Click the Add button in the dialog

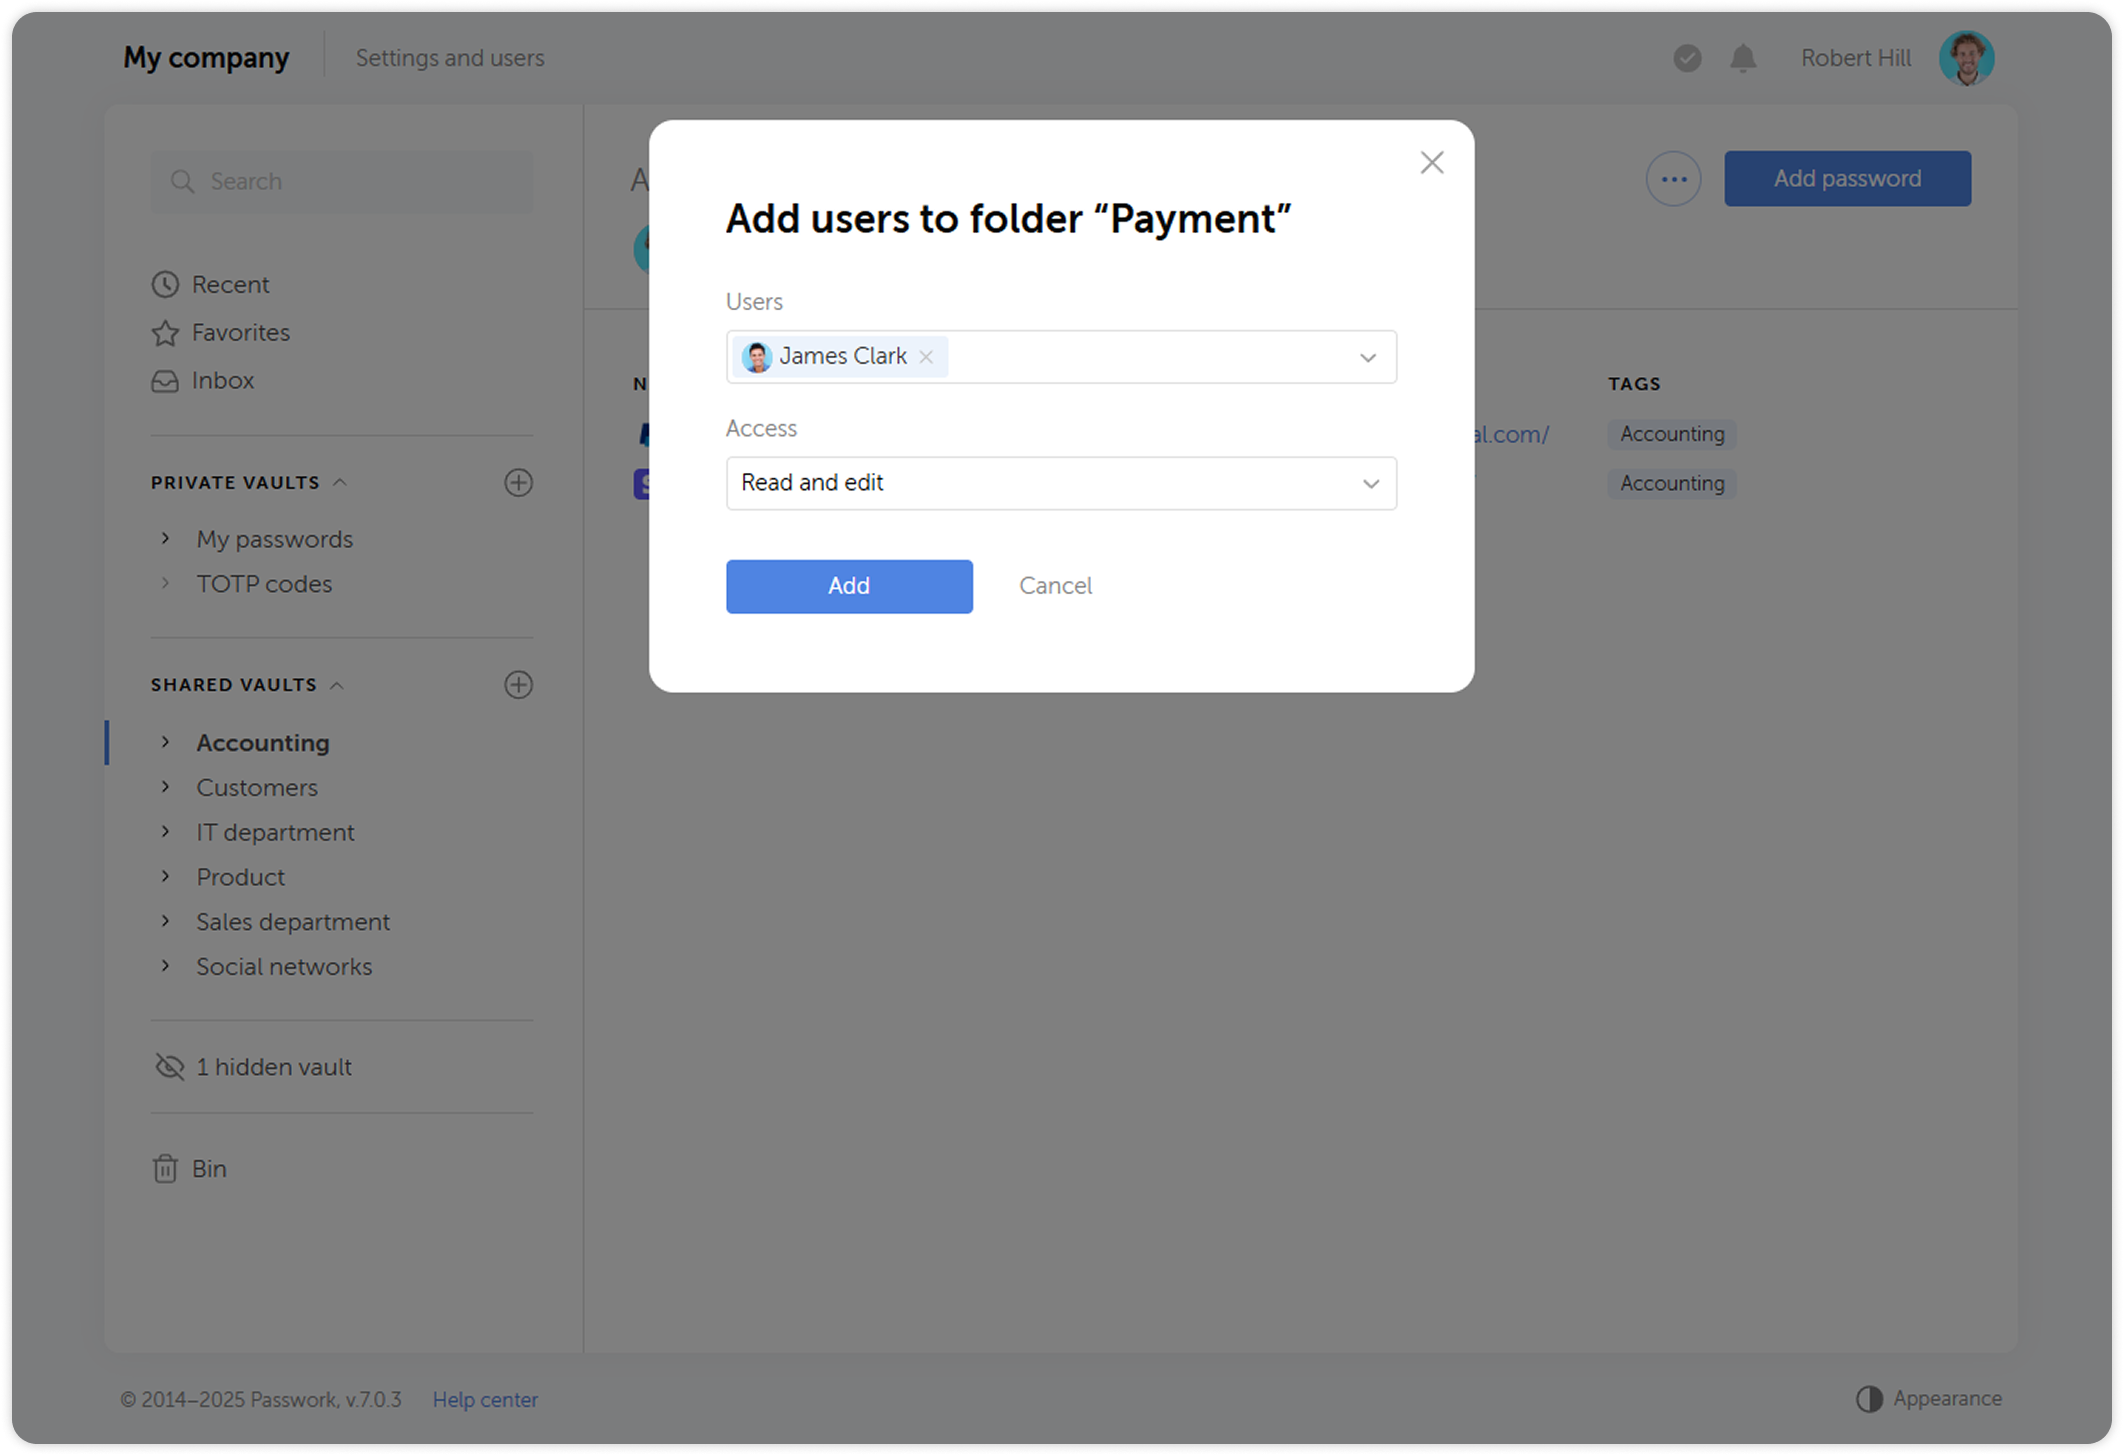[848, 586]
